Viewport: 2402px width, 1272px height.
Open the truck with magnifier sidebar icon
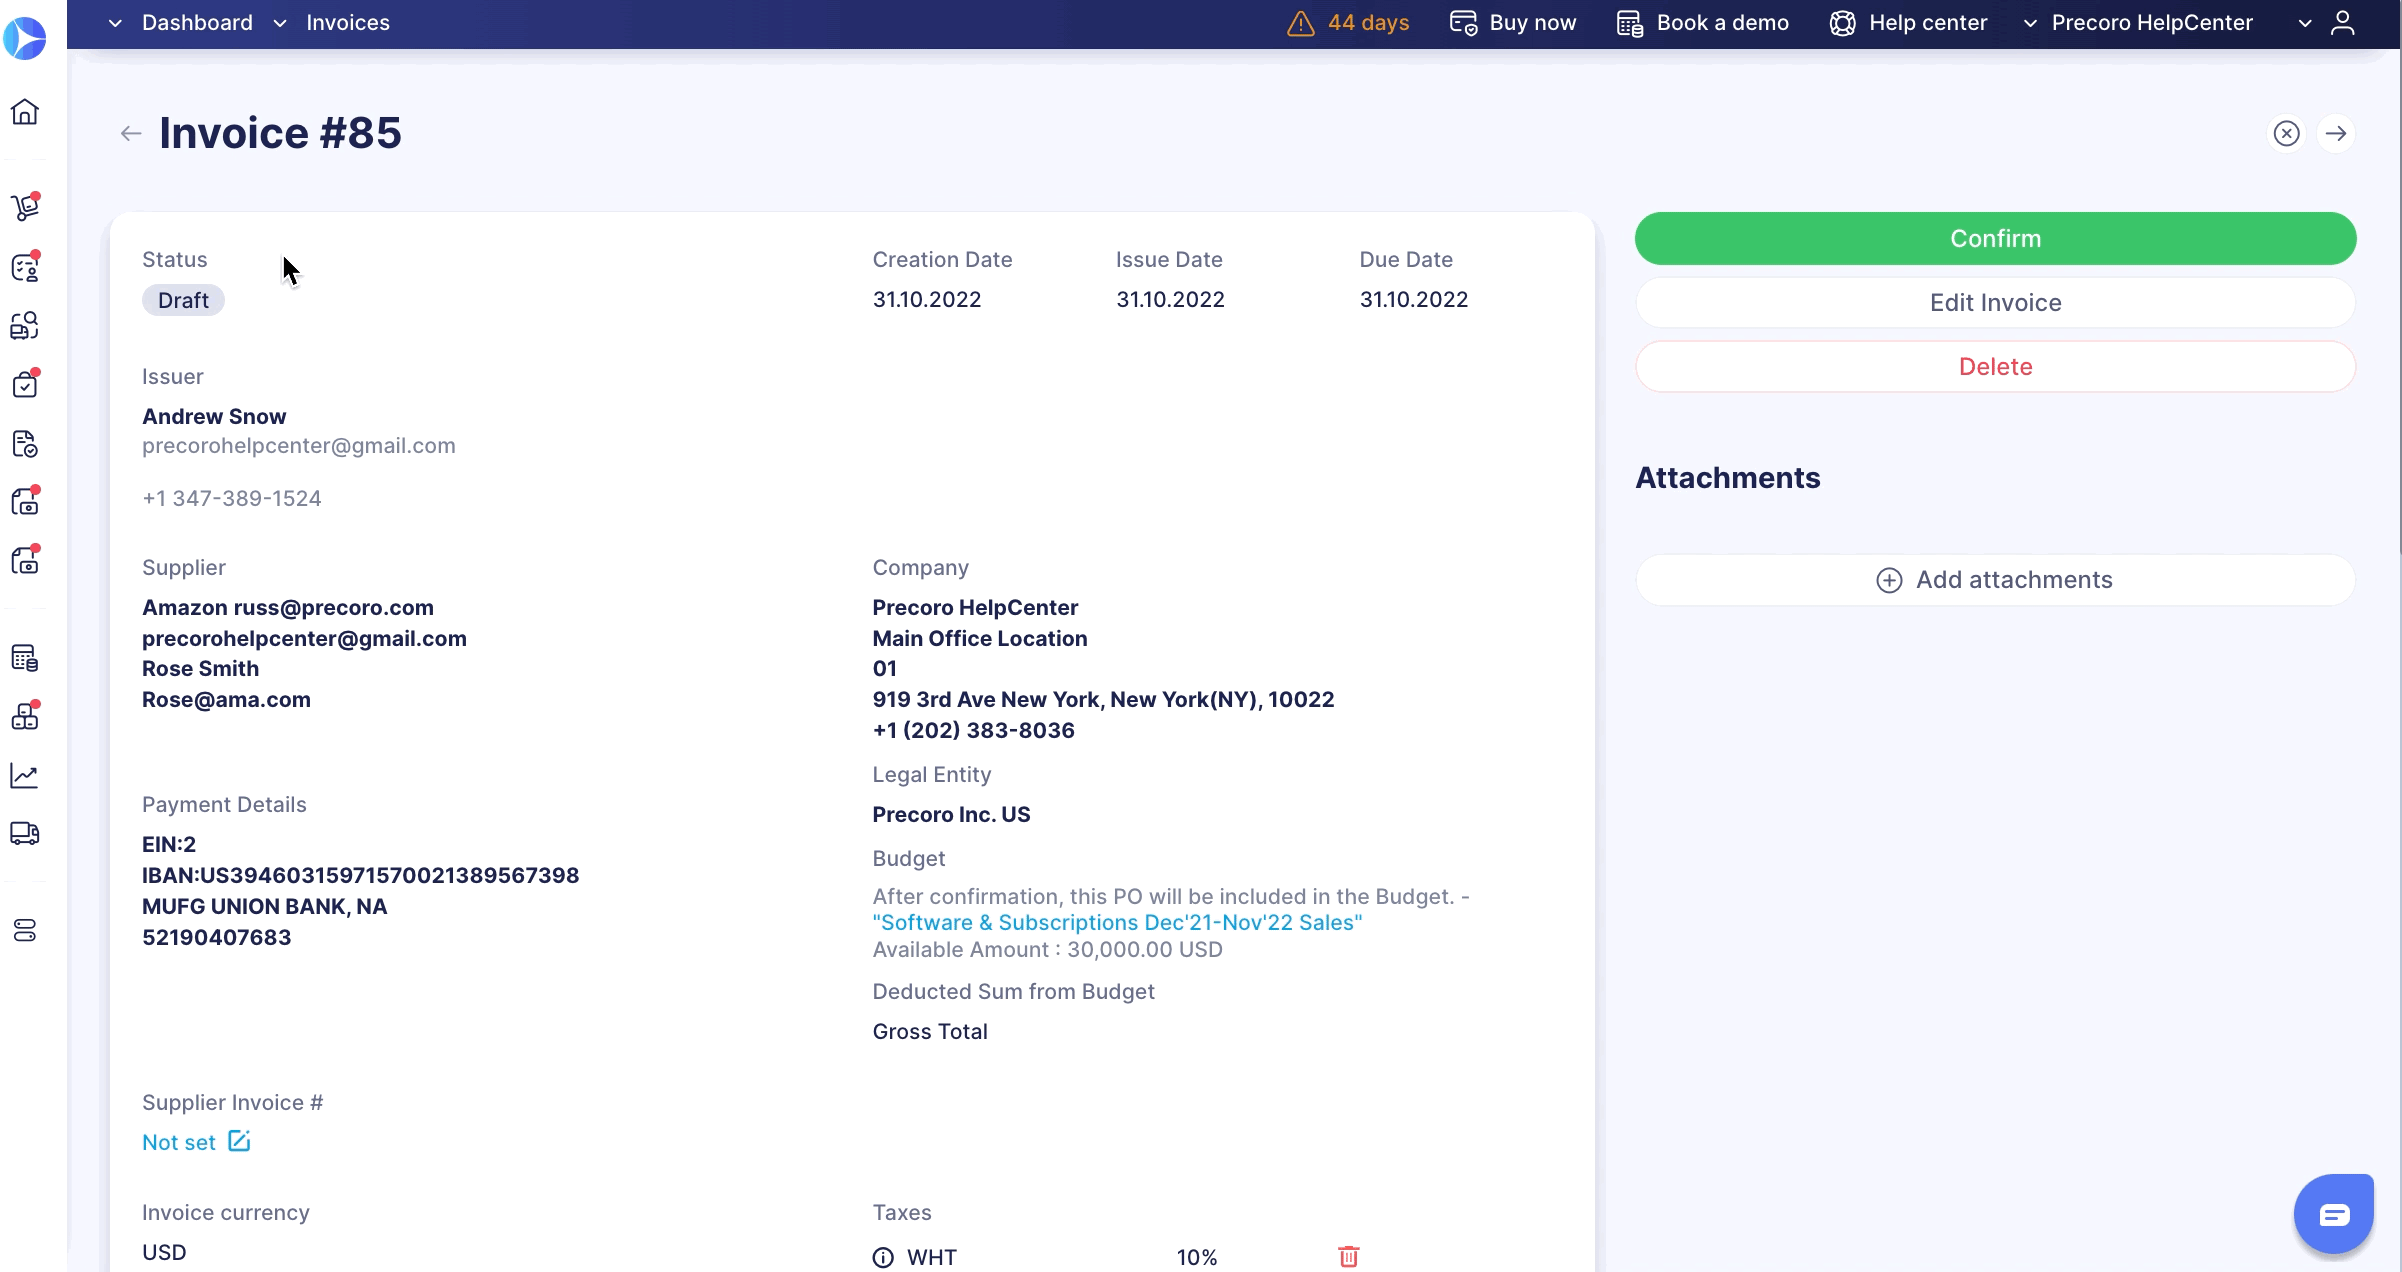point(25,326)
